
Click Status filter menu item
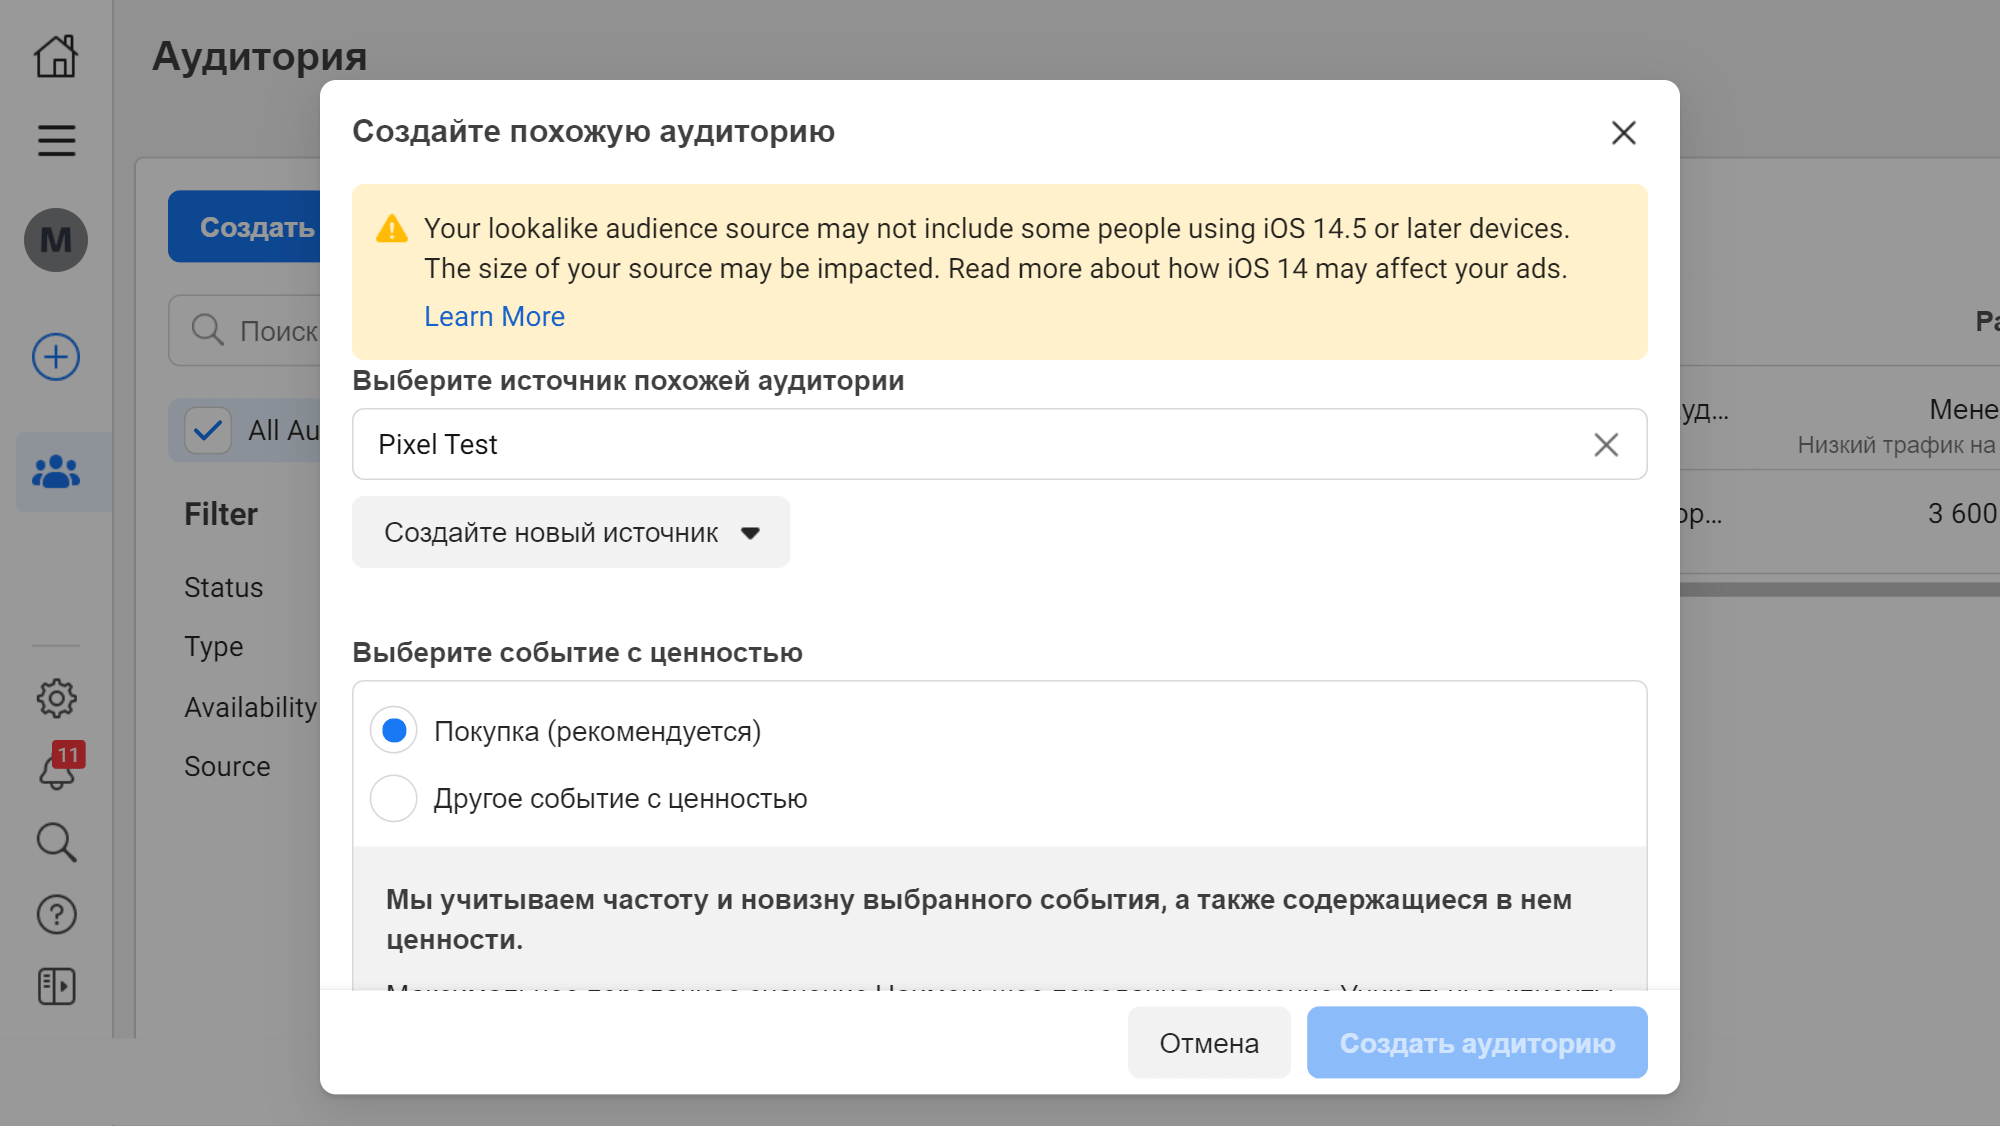pos(224,586)
